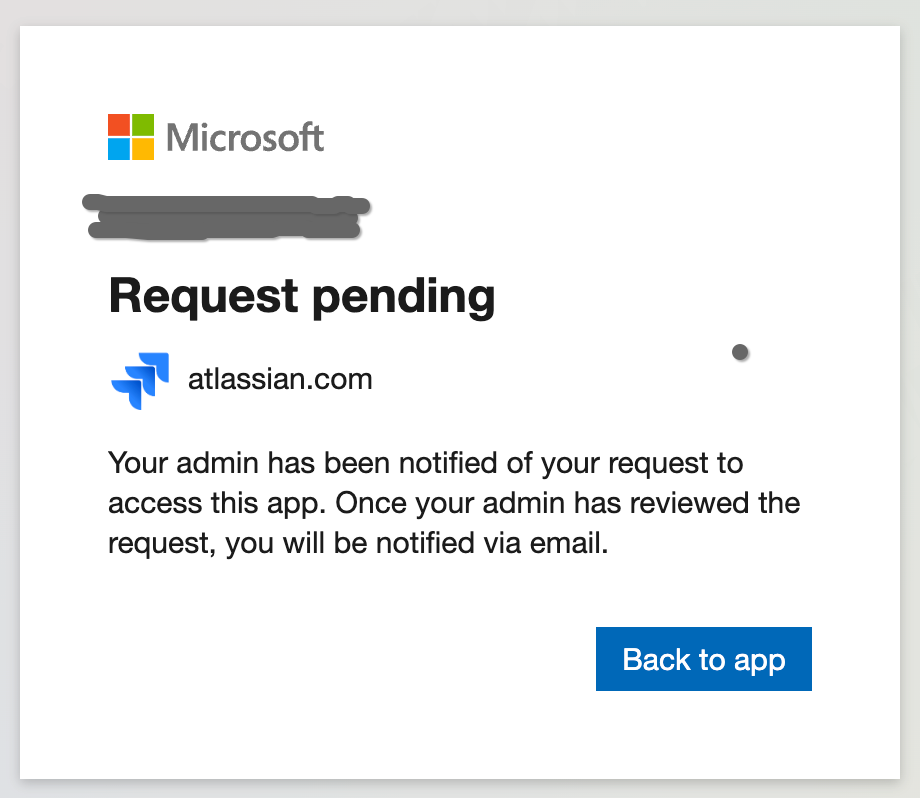Click the Microsoft wordmark text

click(x=246, y=137)
